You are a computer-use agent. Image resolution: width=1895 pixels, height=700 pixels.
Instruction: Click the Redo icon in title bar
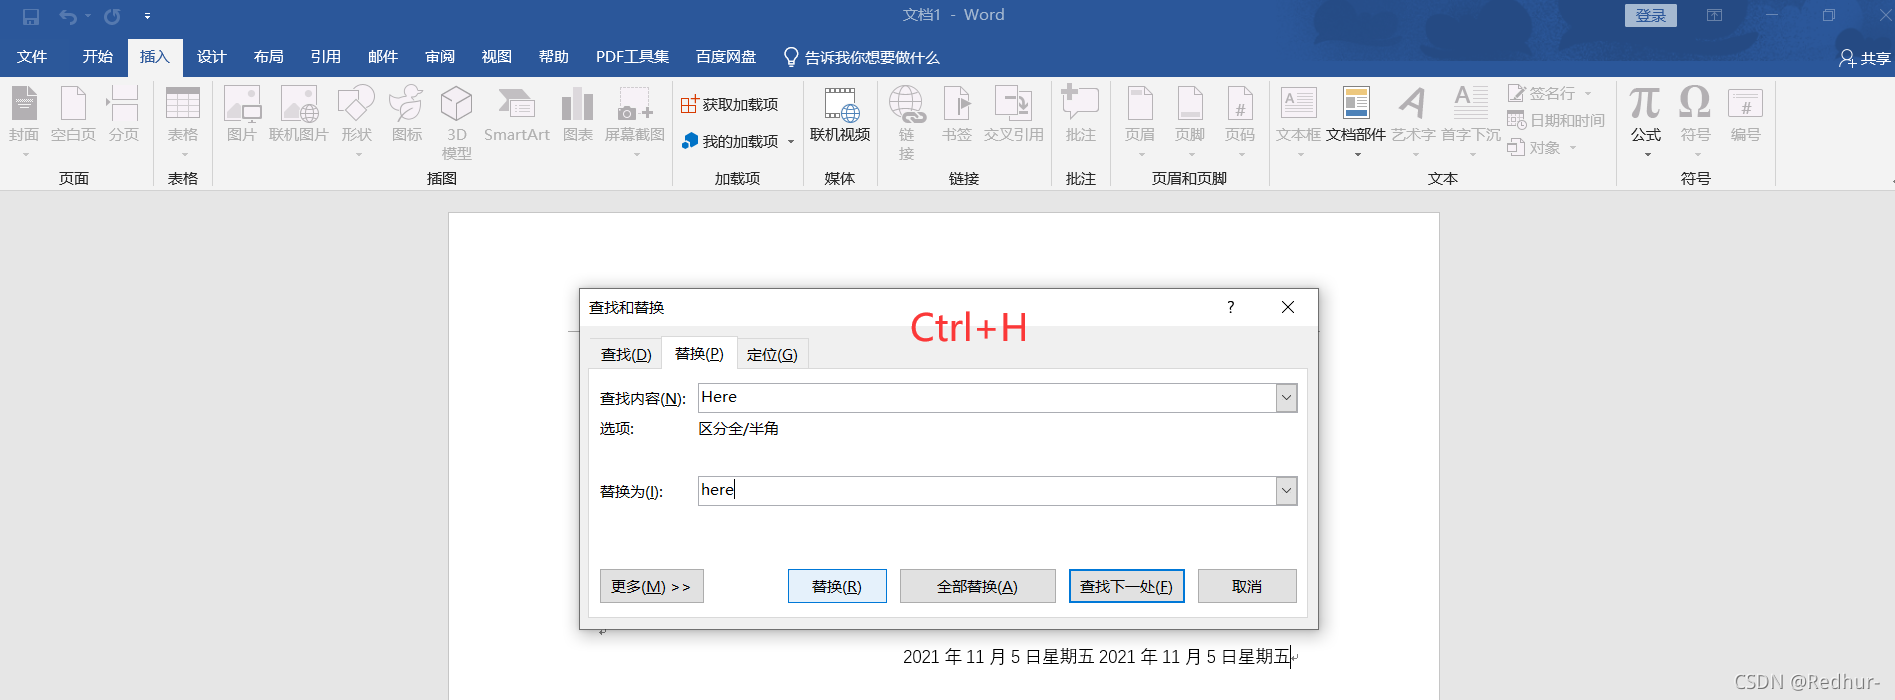point(112,16)
